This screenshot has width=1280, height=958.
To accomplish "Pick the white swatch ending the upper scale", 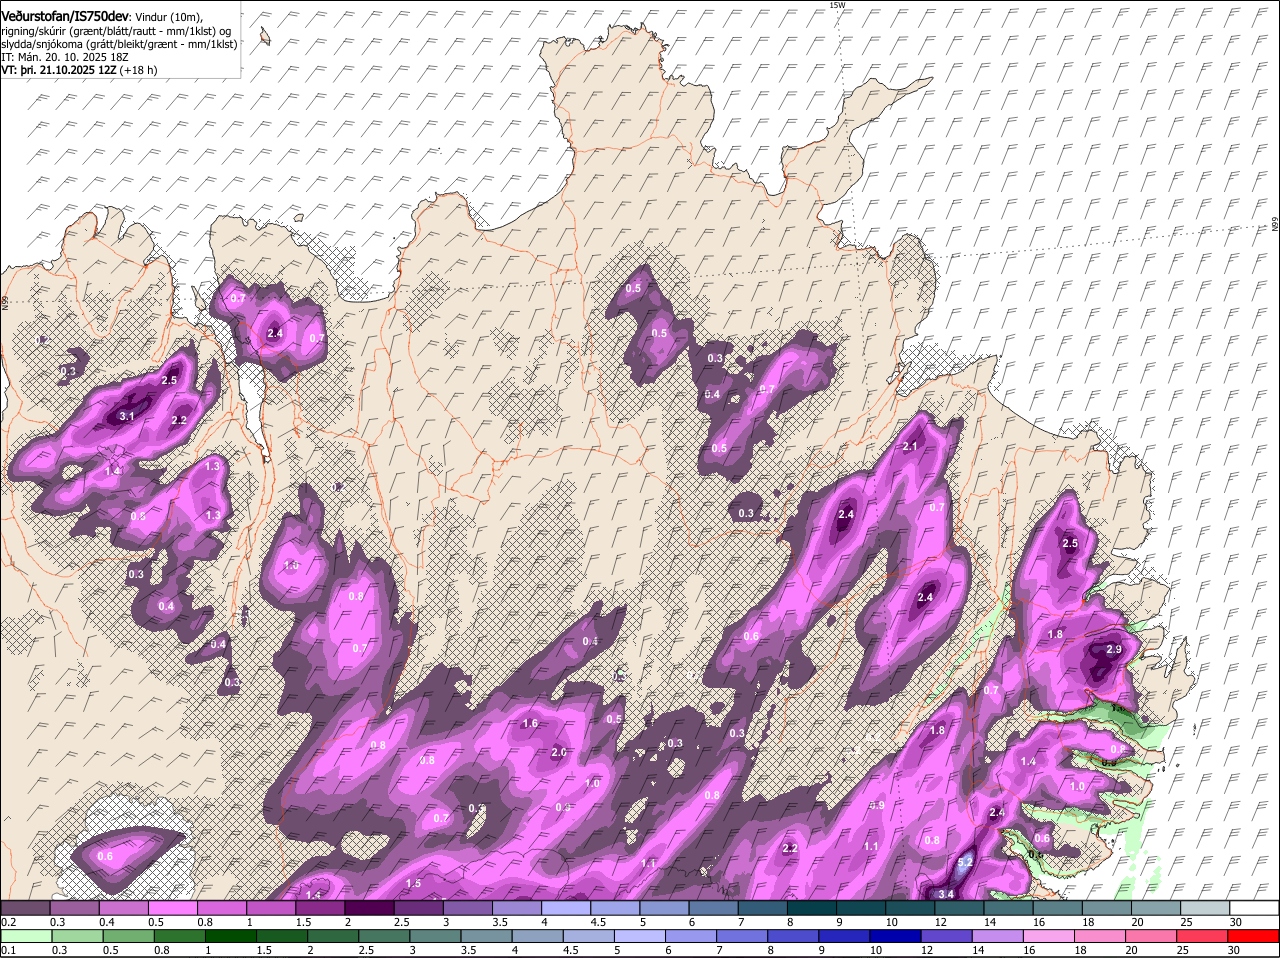I will click(x=1255, y=907).
